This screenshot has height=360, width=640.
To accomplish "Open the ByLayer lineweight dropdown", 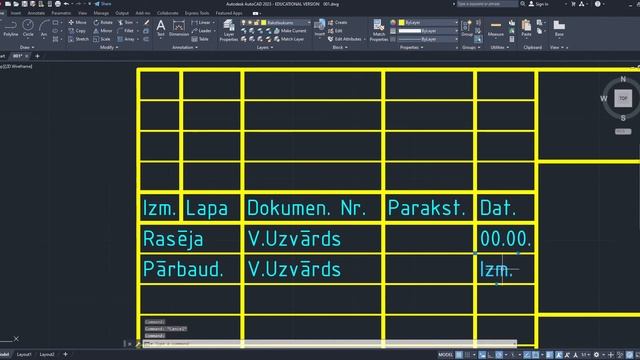I will tap(428, 31).
